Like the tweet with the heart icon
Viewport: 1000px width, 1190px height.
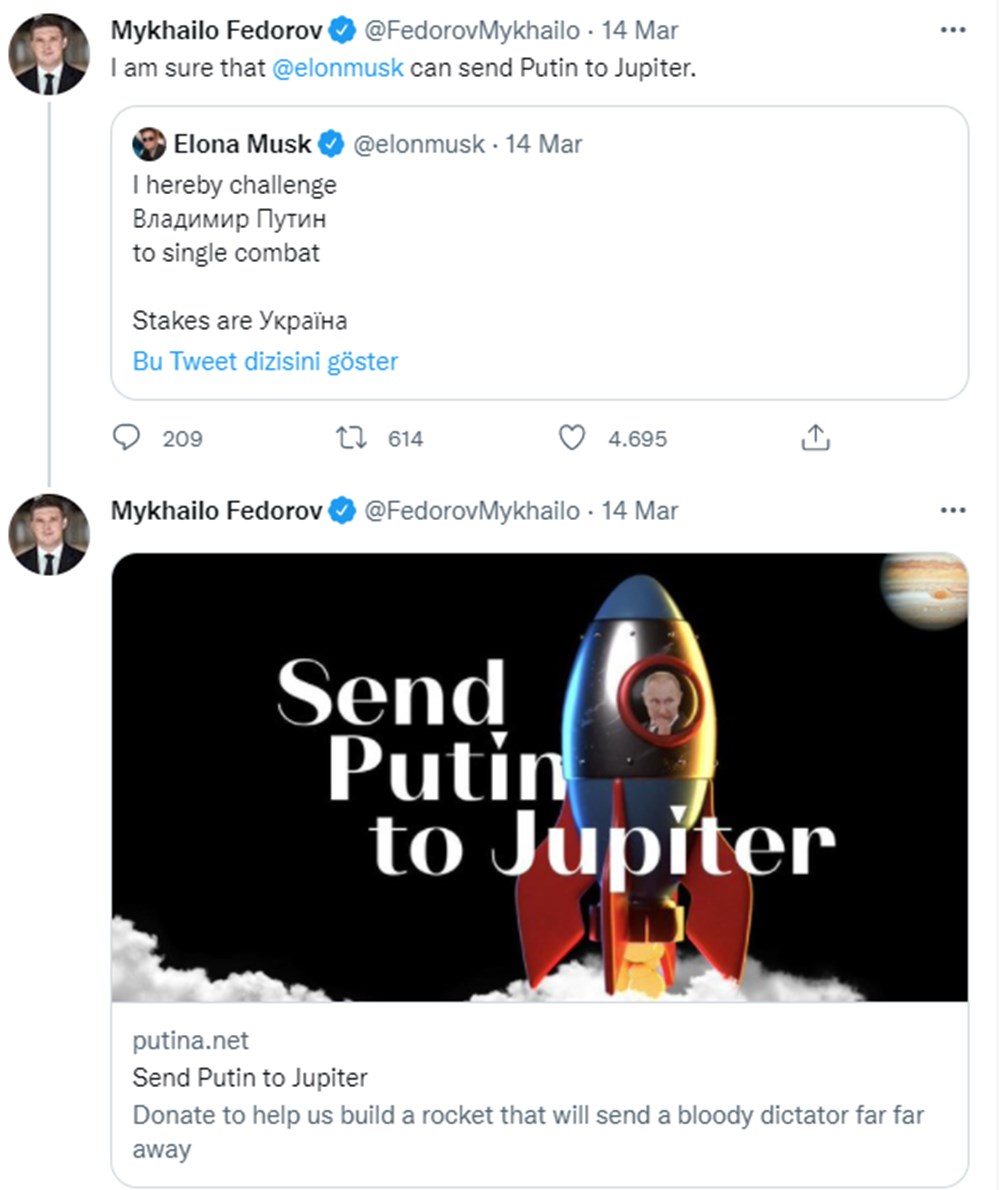coord(571,438)
